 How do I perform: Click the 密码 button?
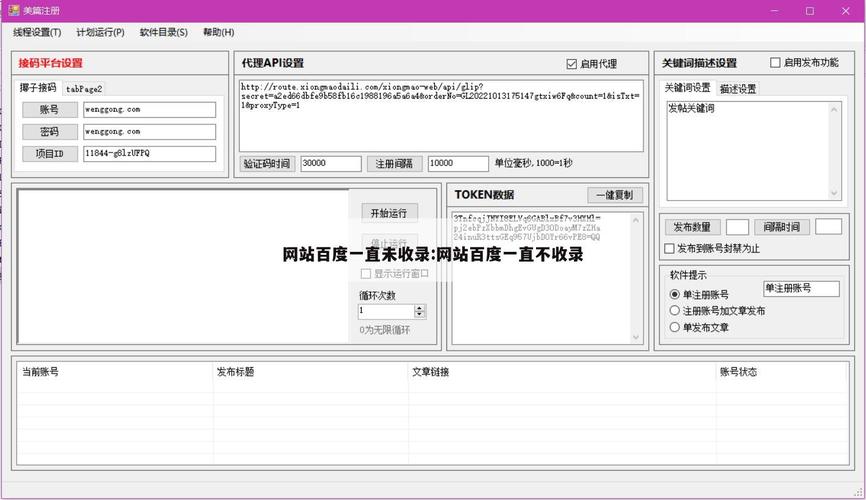pos(50,131)
